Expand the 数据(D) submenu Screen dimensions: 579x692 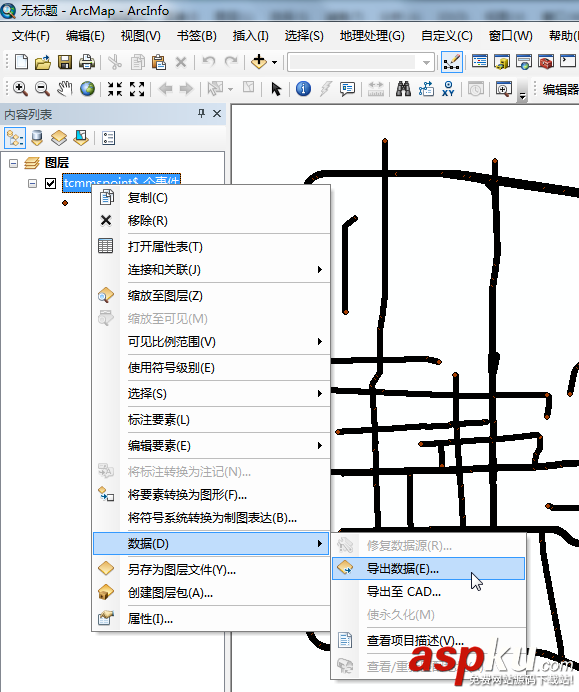[x=211, y=544]
